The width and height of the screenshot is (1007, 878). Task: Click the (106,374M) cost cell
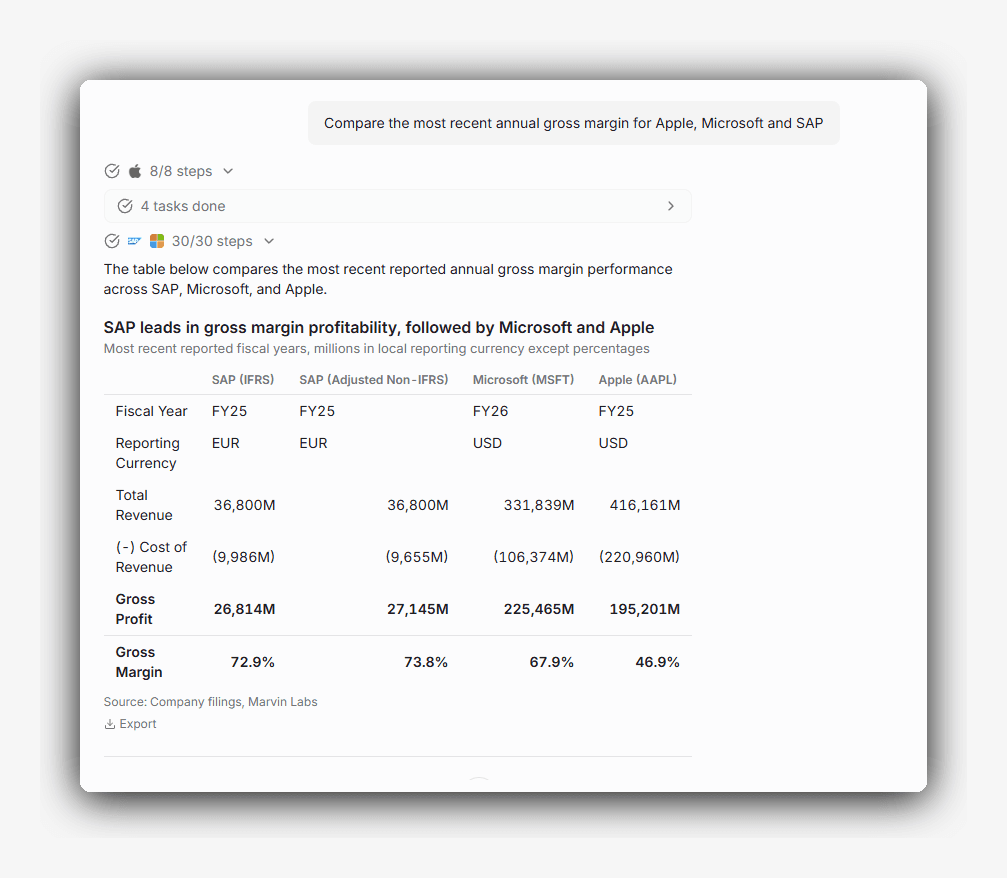coord(534,557)
